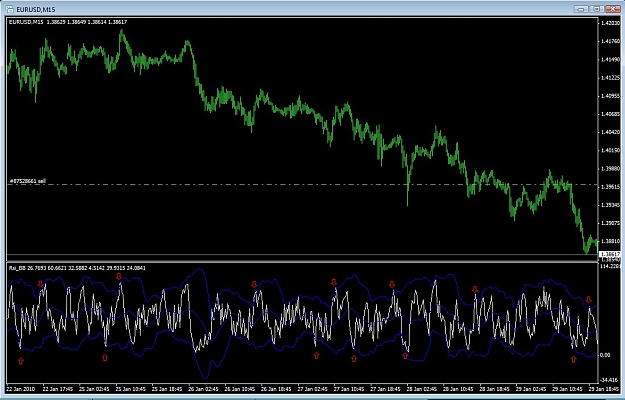
Task: Click the 25 Jan 02:45 time label
Action: (x=94, y=389)
